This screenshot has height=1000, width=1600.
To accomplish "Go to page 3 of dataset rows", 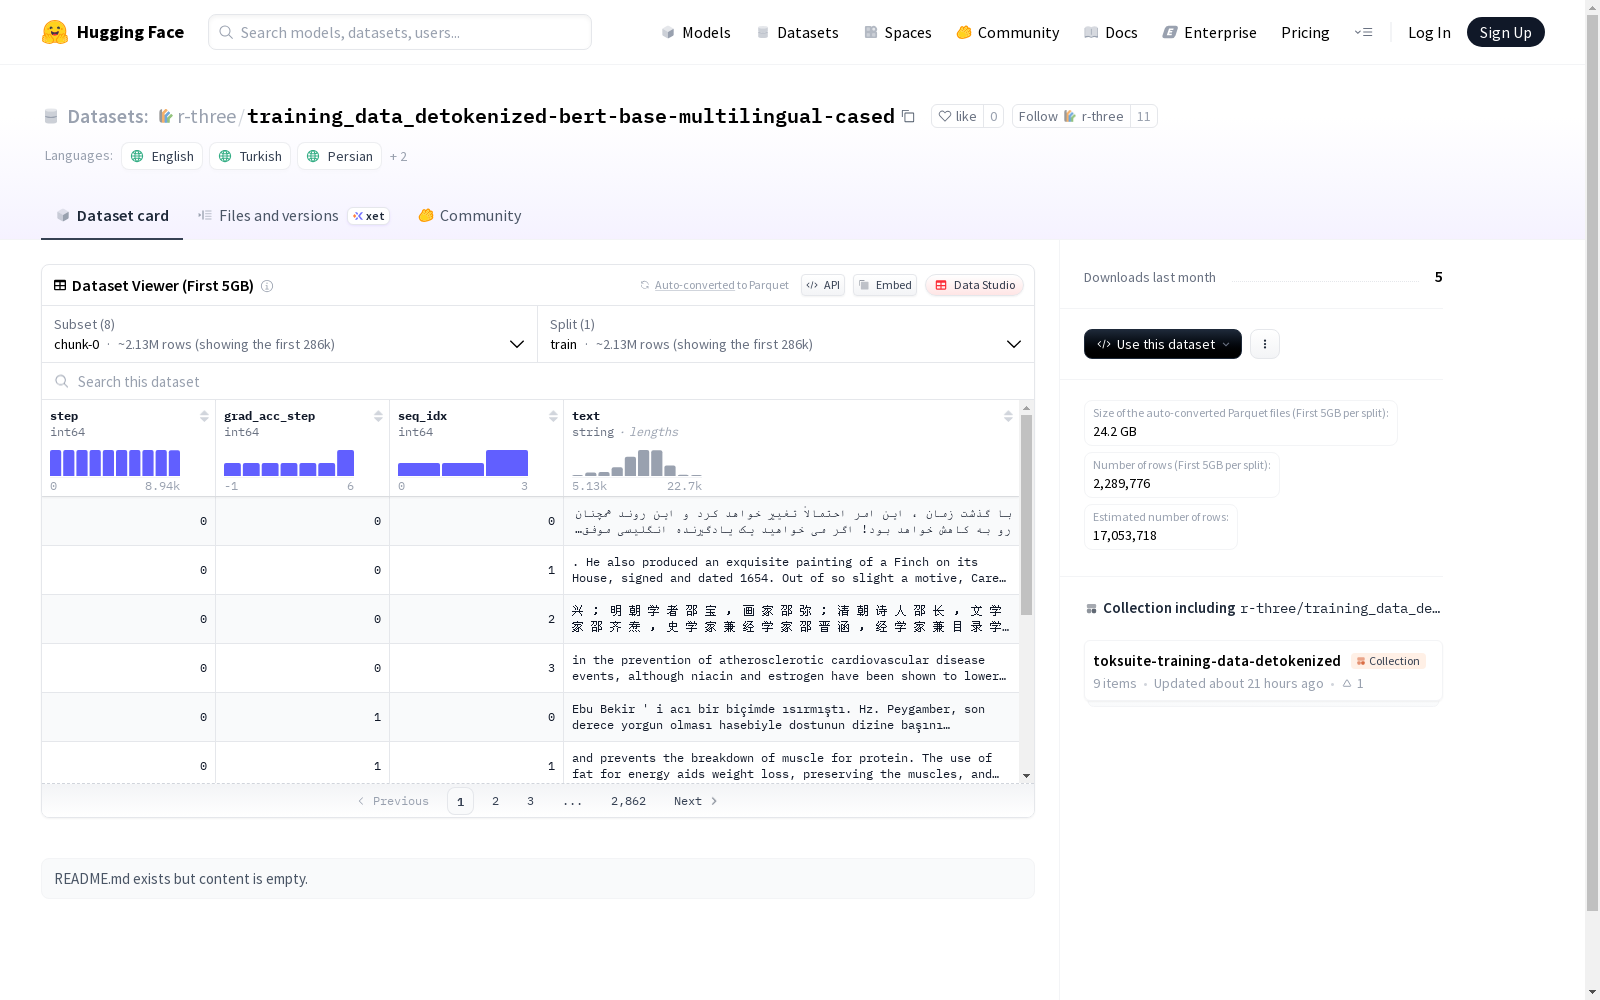I will pyautogui.click(x=530, y=801).
